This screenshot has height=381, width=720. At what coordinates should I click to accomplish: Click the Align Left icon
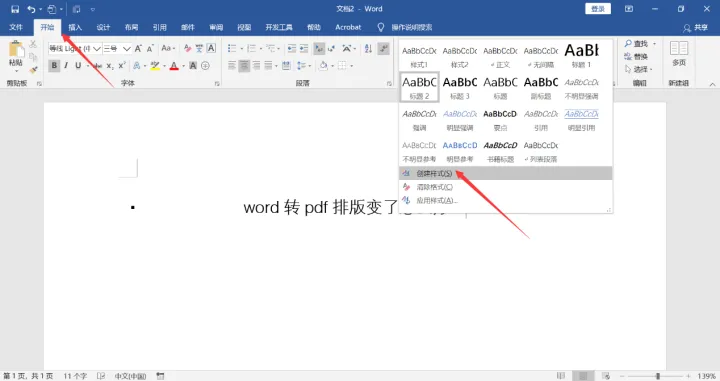pos(232,66)
